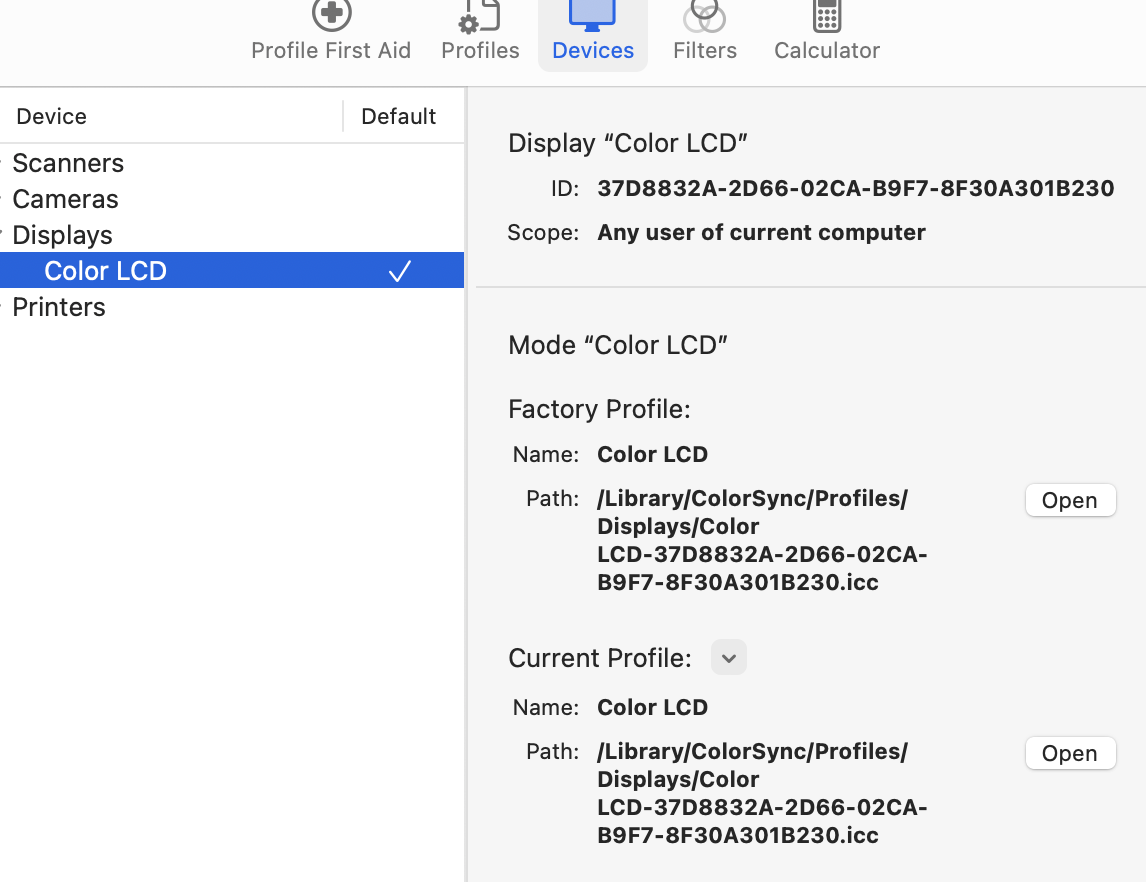The image size is (1146, 882).
Task: Click the Device column header
Action: pos(51,116)
